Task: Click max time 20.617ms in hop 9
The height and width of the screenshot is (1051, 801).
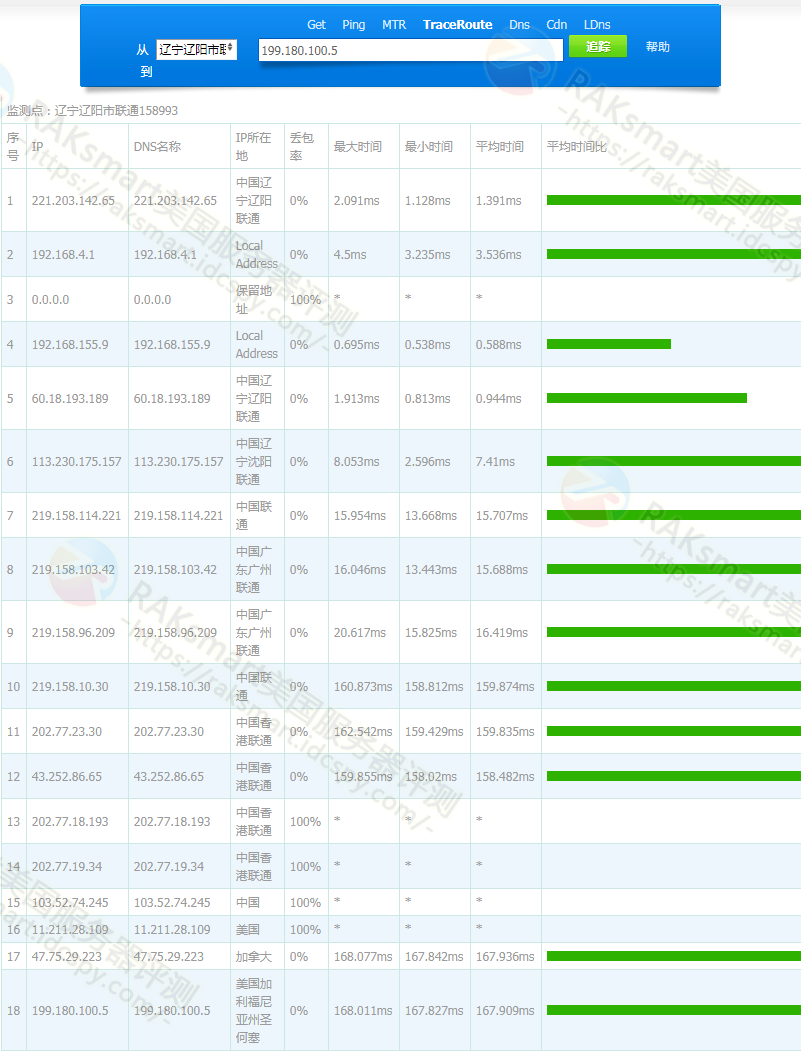Action: pos(359,633)
